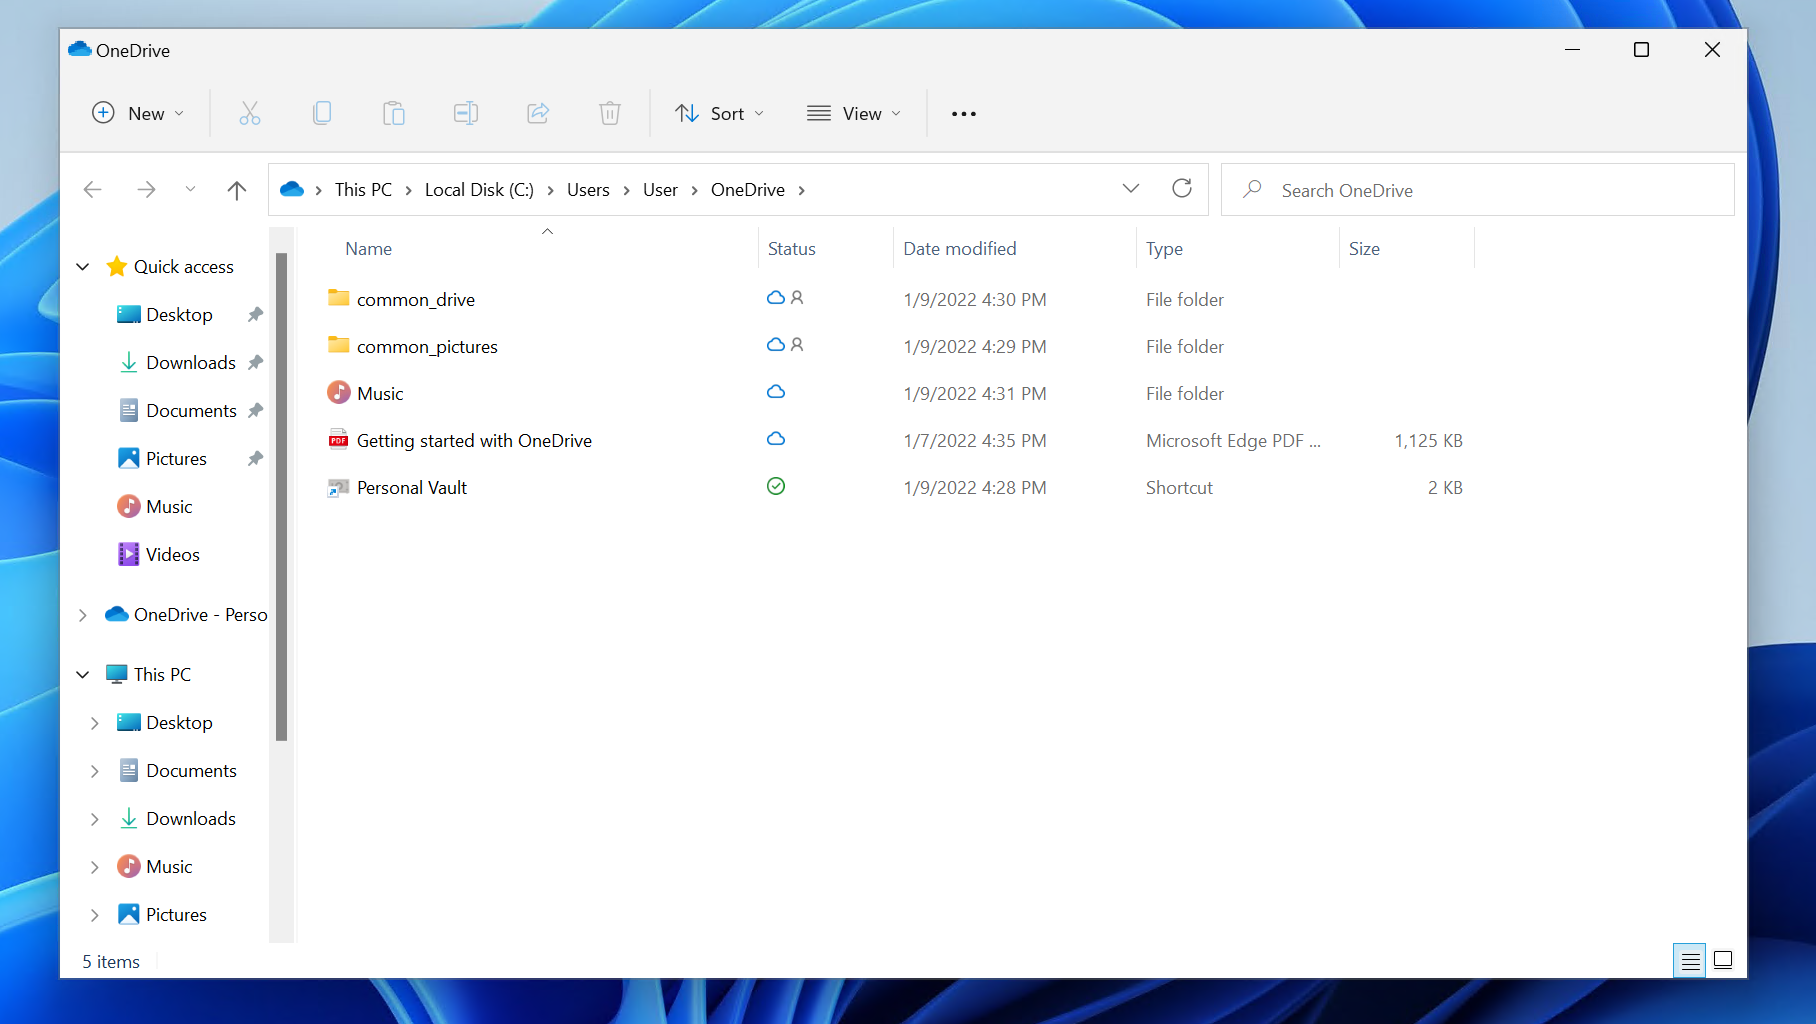The image size is (1816, 1024).
Task: Open the View dropdown
Action: tap(854, 113)
